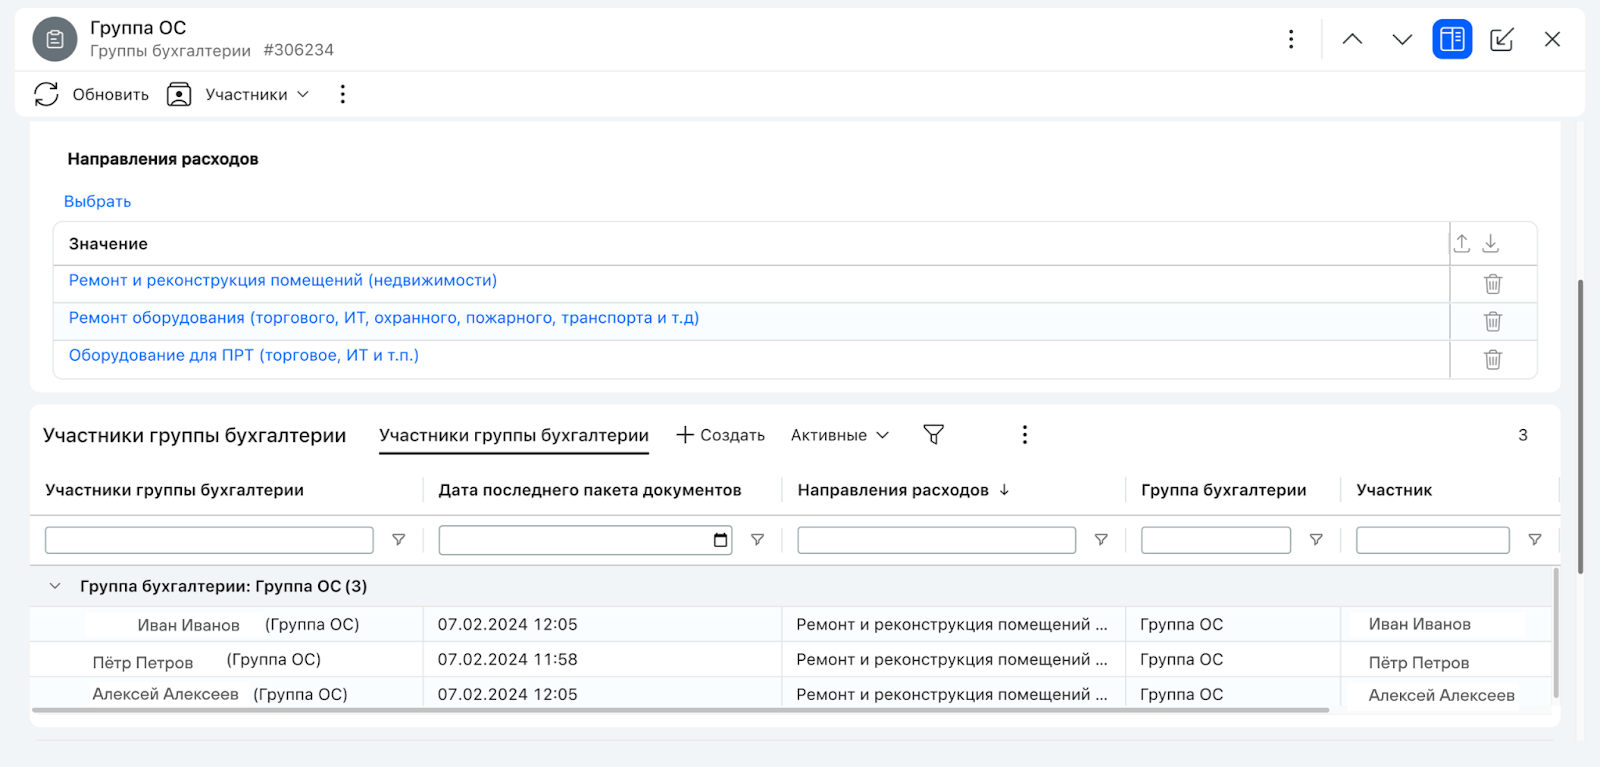Click filter funnel for Участник column
Screen dimensions: 1600x767
[1535, 540]
